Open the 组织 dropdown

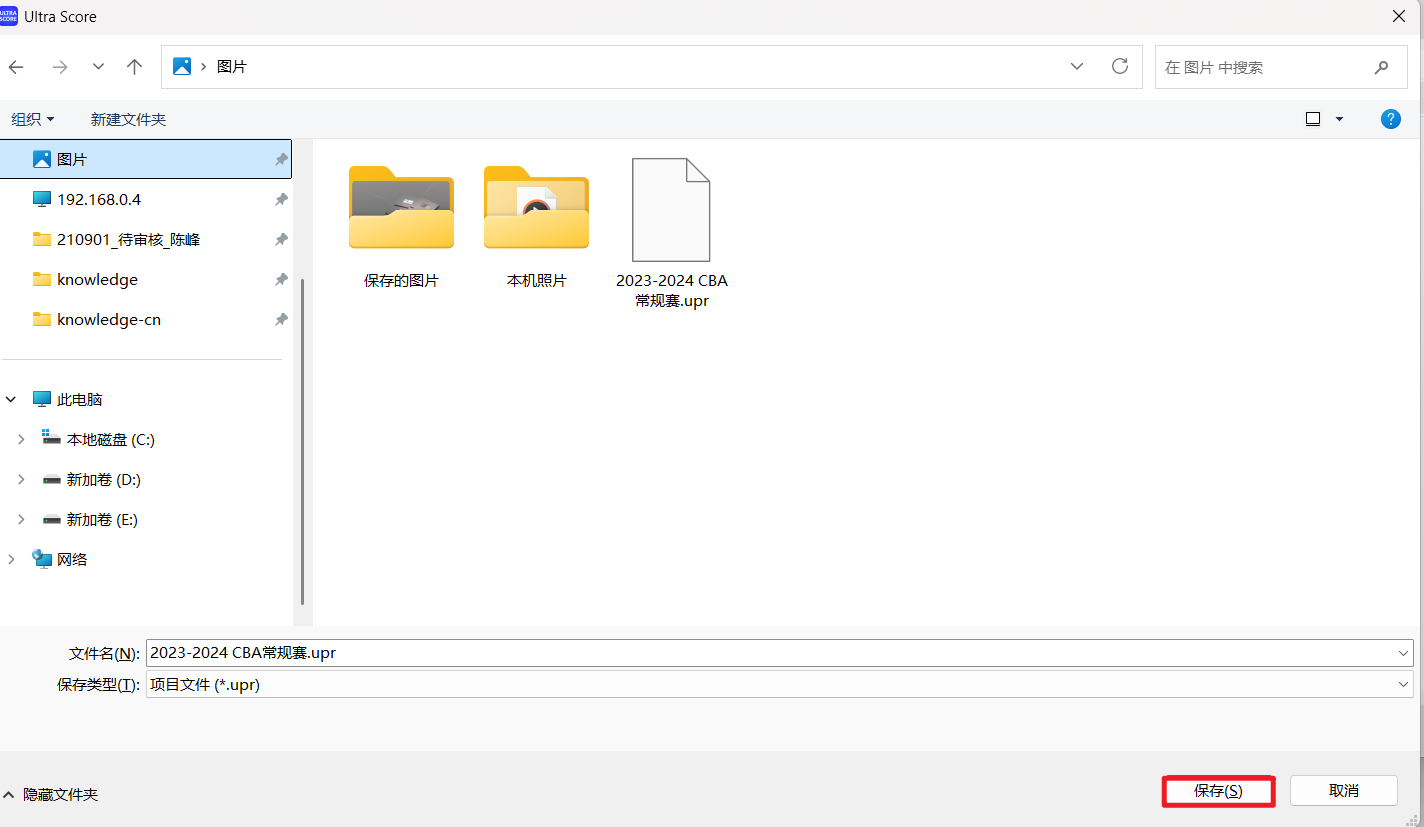(33, 118)
